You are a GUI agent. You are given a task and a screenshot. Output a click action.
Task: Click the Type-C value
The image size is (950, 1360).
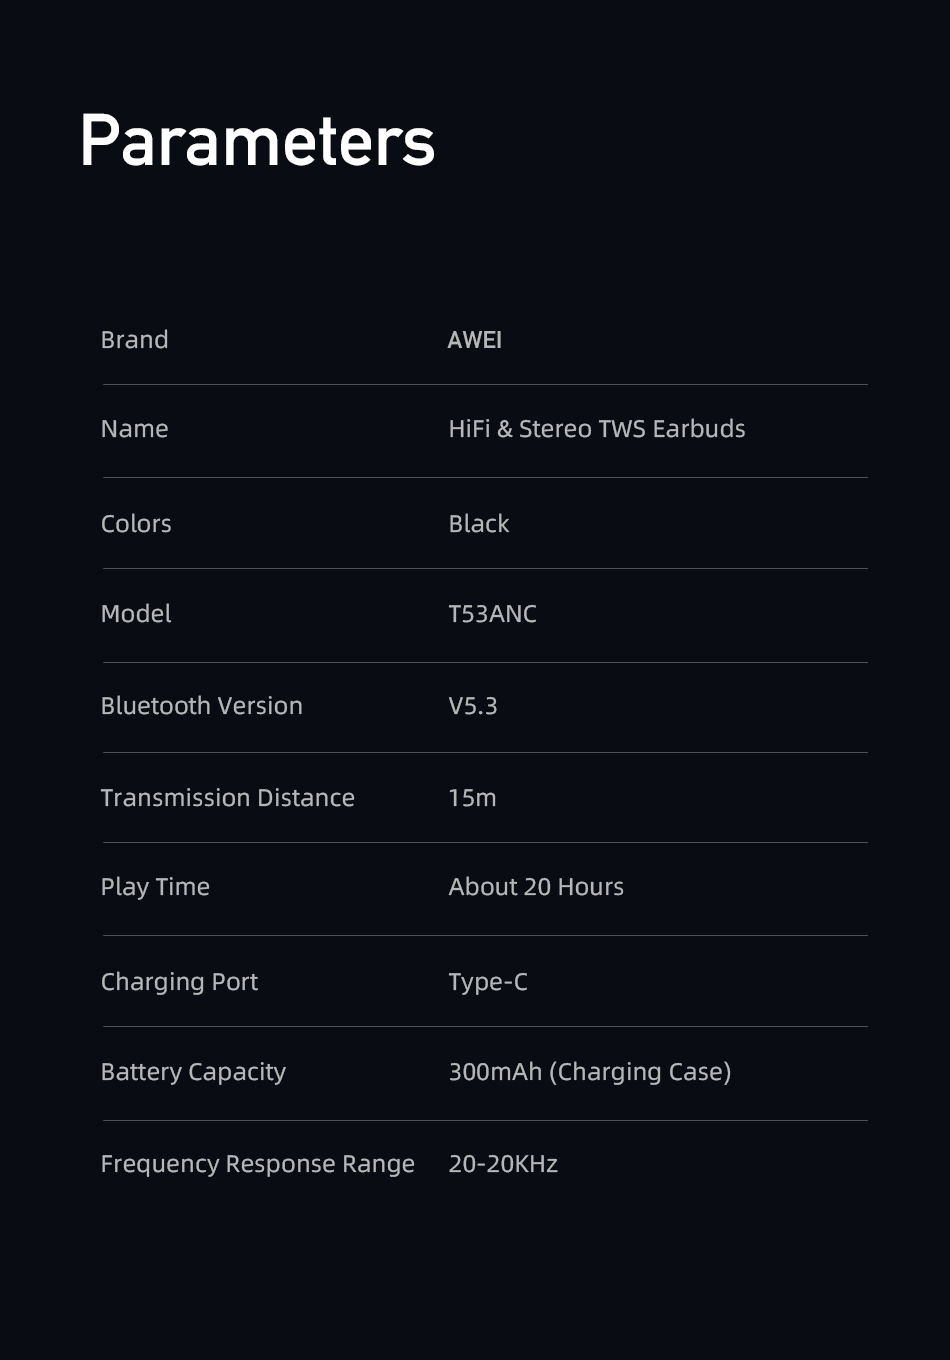tap(488, 982)
